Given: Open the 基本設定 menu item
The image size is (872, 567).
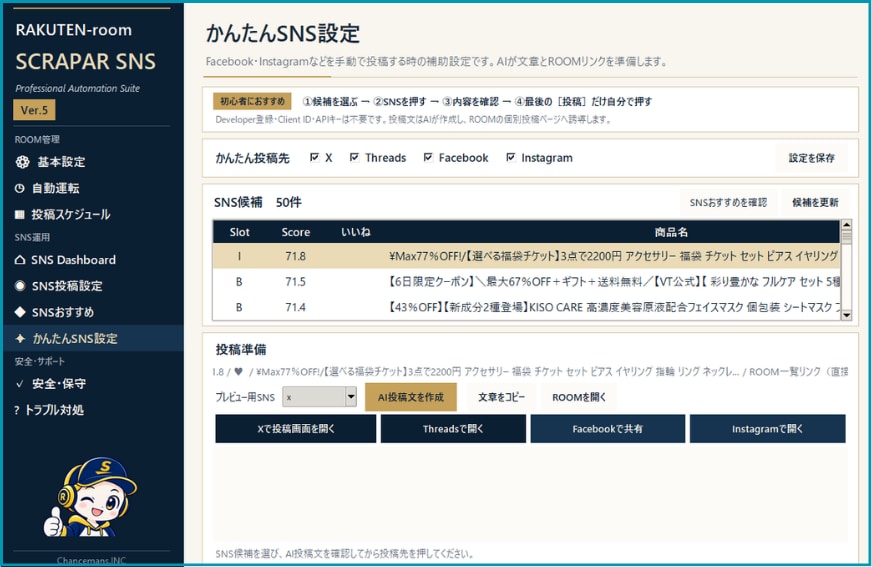Looking at the screenshot, I should point(93,162).
